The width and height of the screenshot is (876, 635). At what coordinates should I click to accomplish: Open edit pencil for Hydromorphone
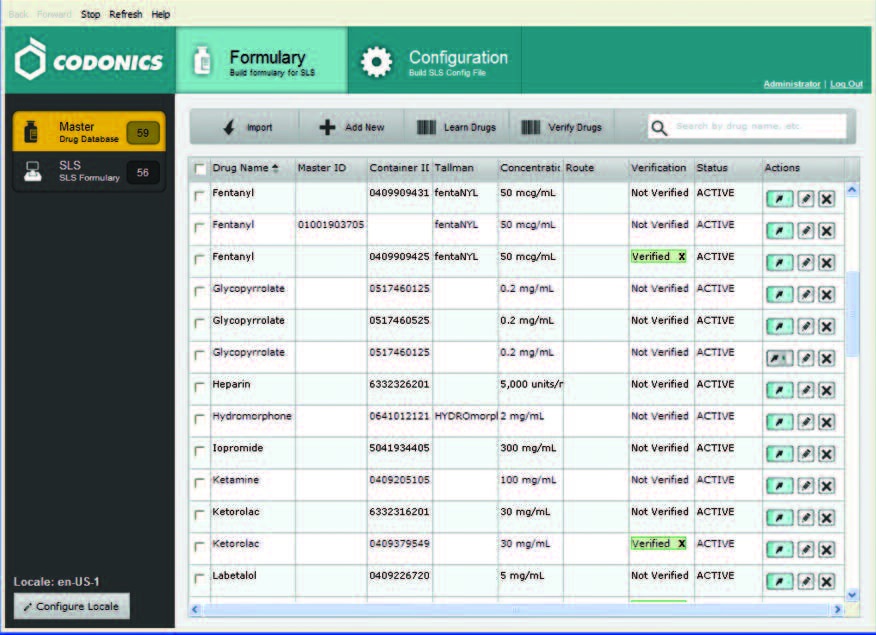coord(805,421)
